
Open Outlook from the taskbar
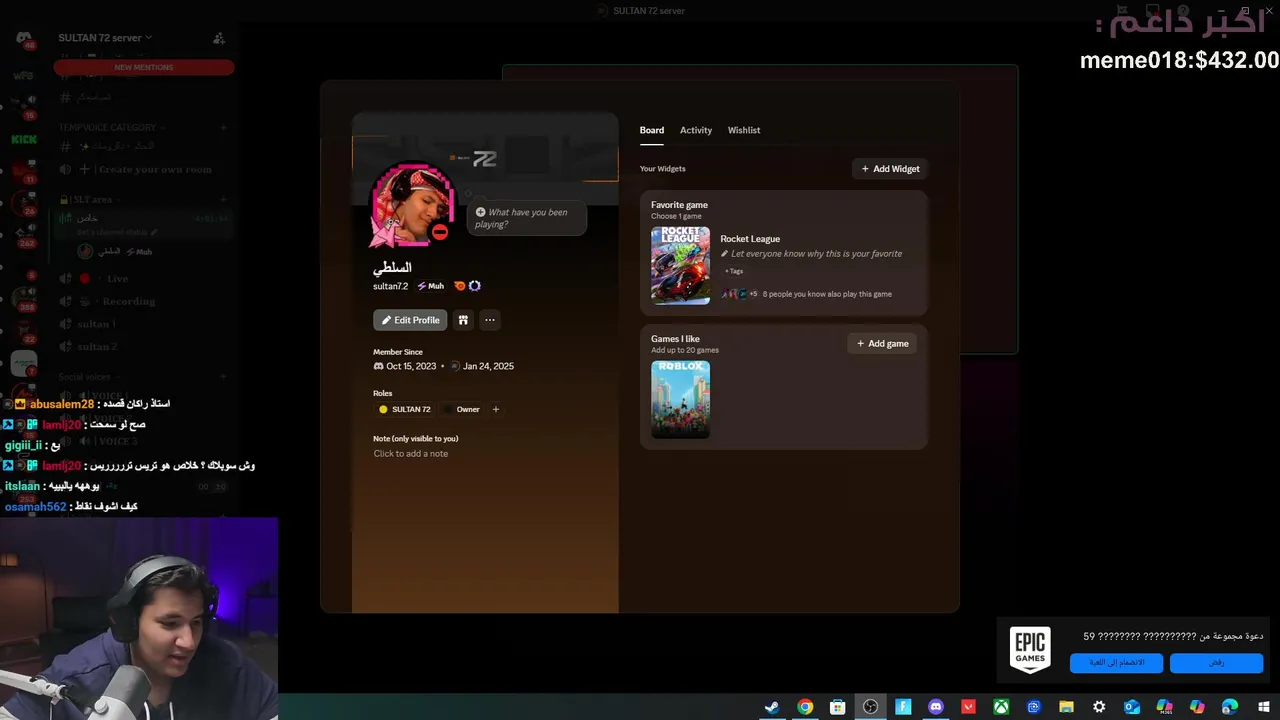pyautogui.click(x=1132, y=707)
